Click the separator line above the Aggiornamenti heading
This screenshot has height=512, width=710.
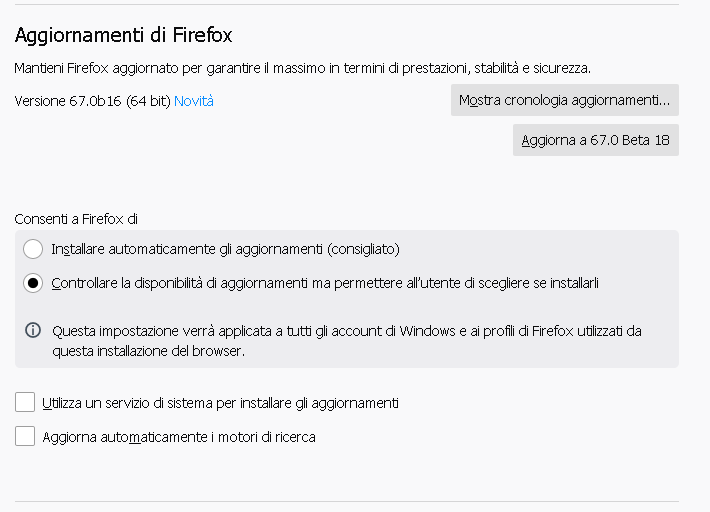[x=347, y=5]
